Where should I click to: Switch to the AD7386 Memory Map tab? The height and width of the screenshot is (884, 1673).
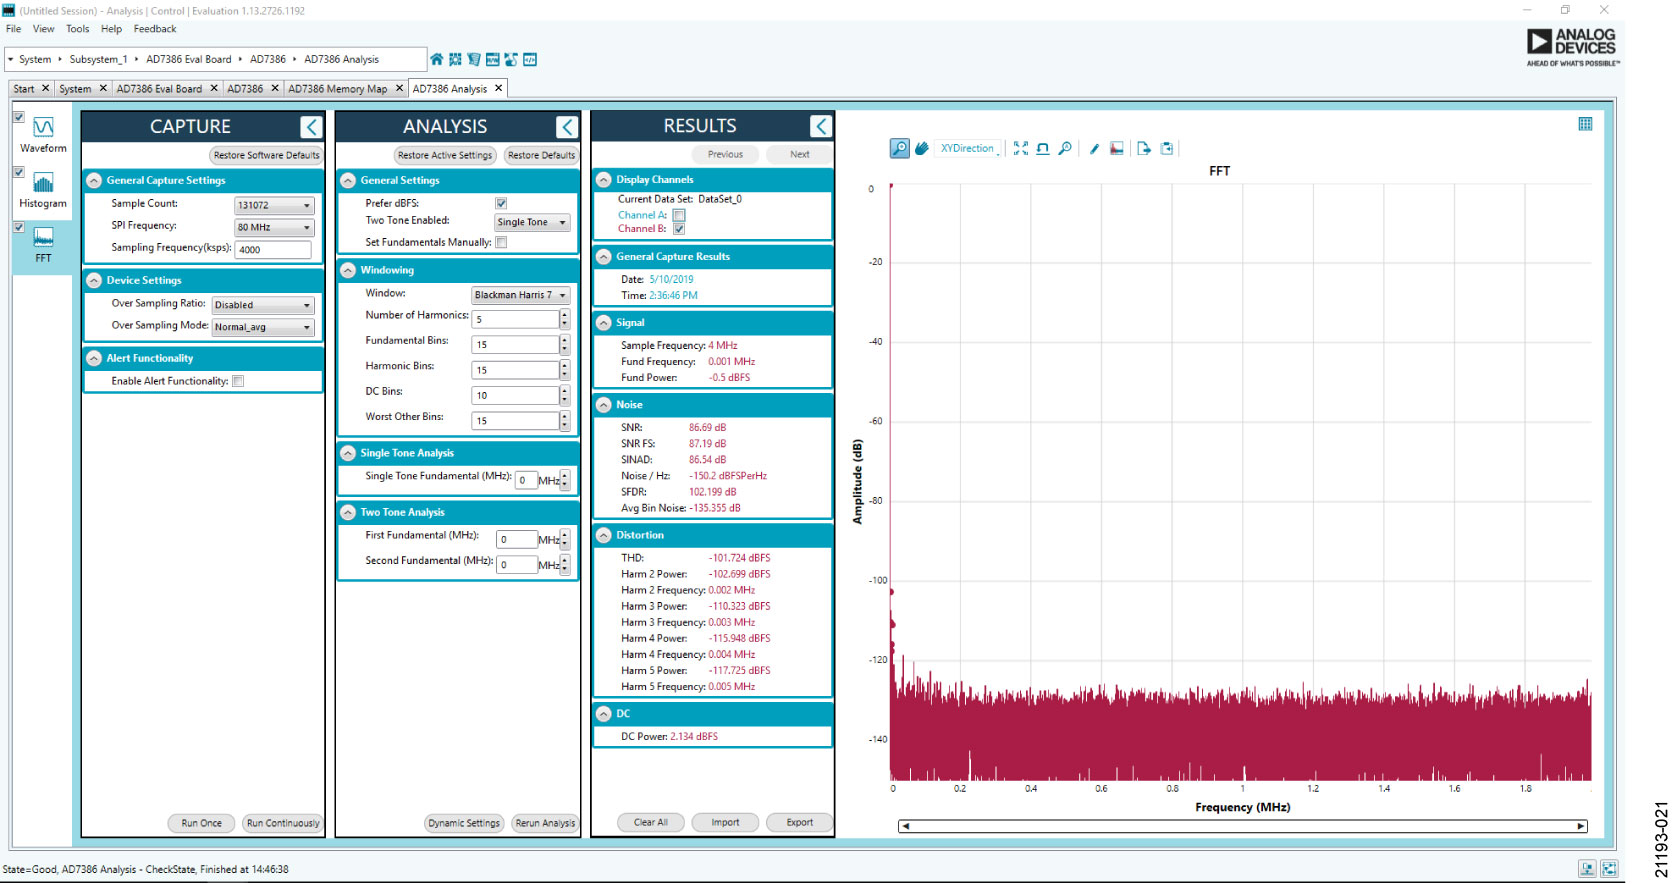[337, 89]
